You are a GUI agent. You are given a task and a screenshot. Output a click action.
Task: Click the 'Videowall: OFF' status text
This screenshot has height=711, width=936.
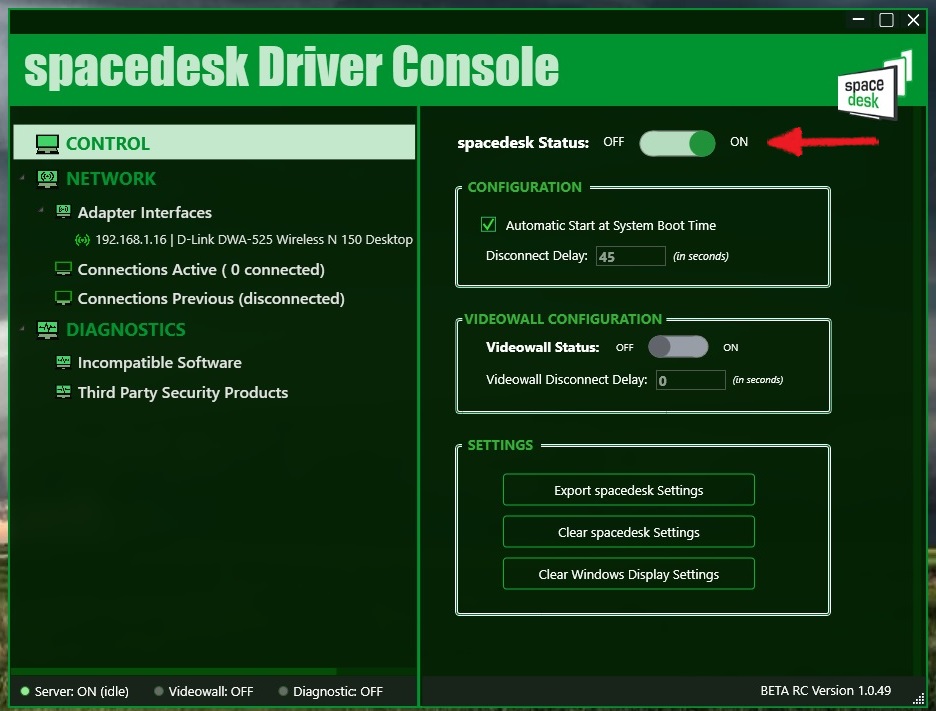point(211,691)
